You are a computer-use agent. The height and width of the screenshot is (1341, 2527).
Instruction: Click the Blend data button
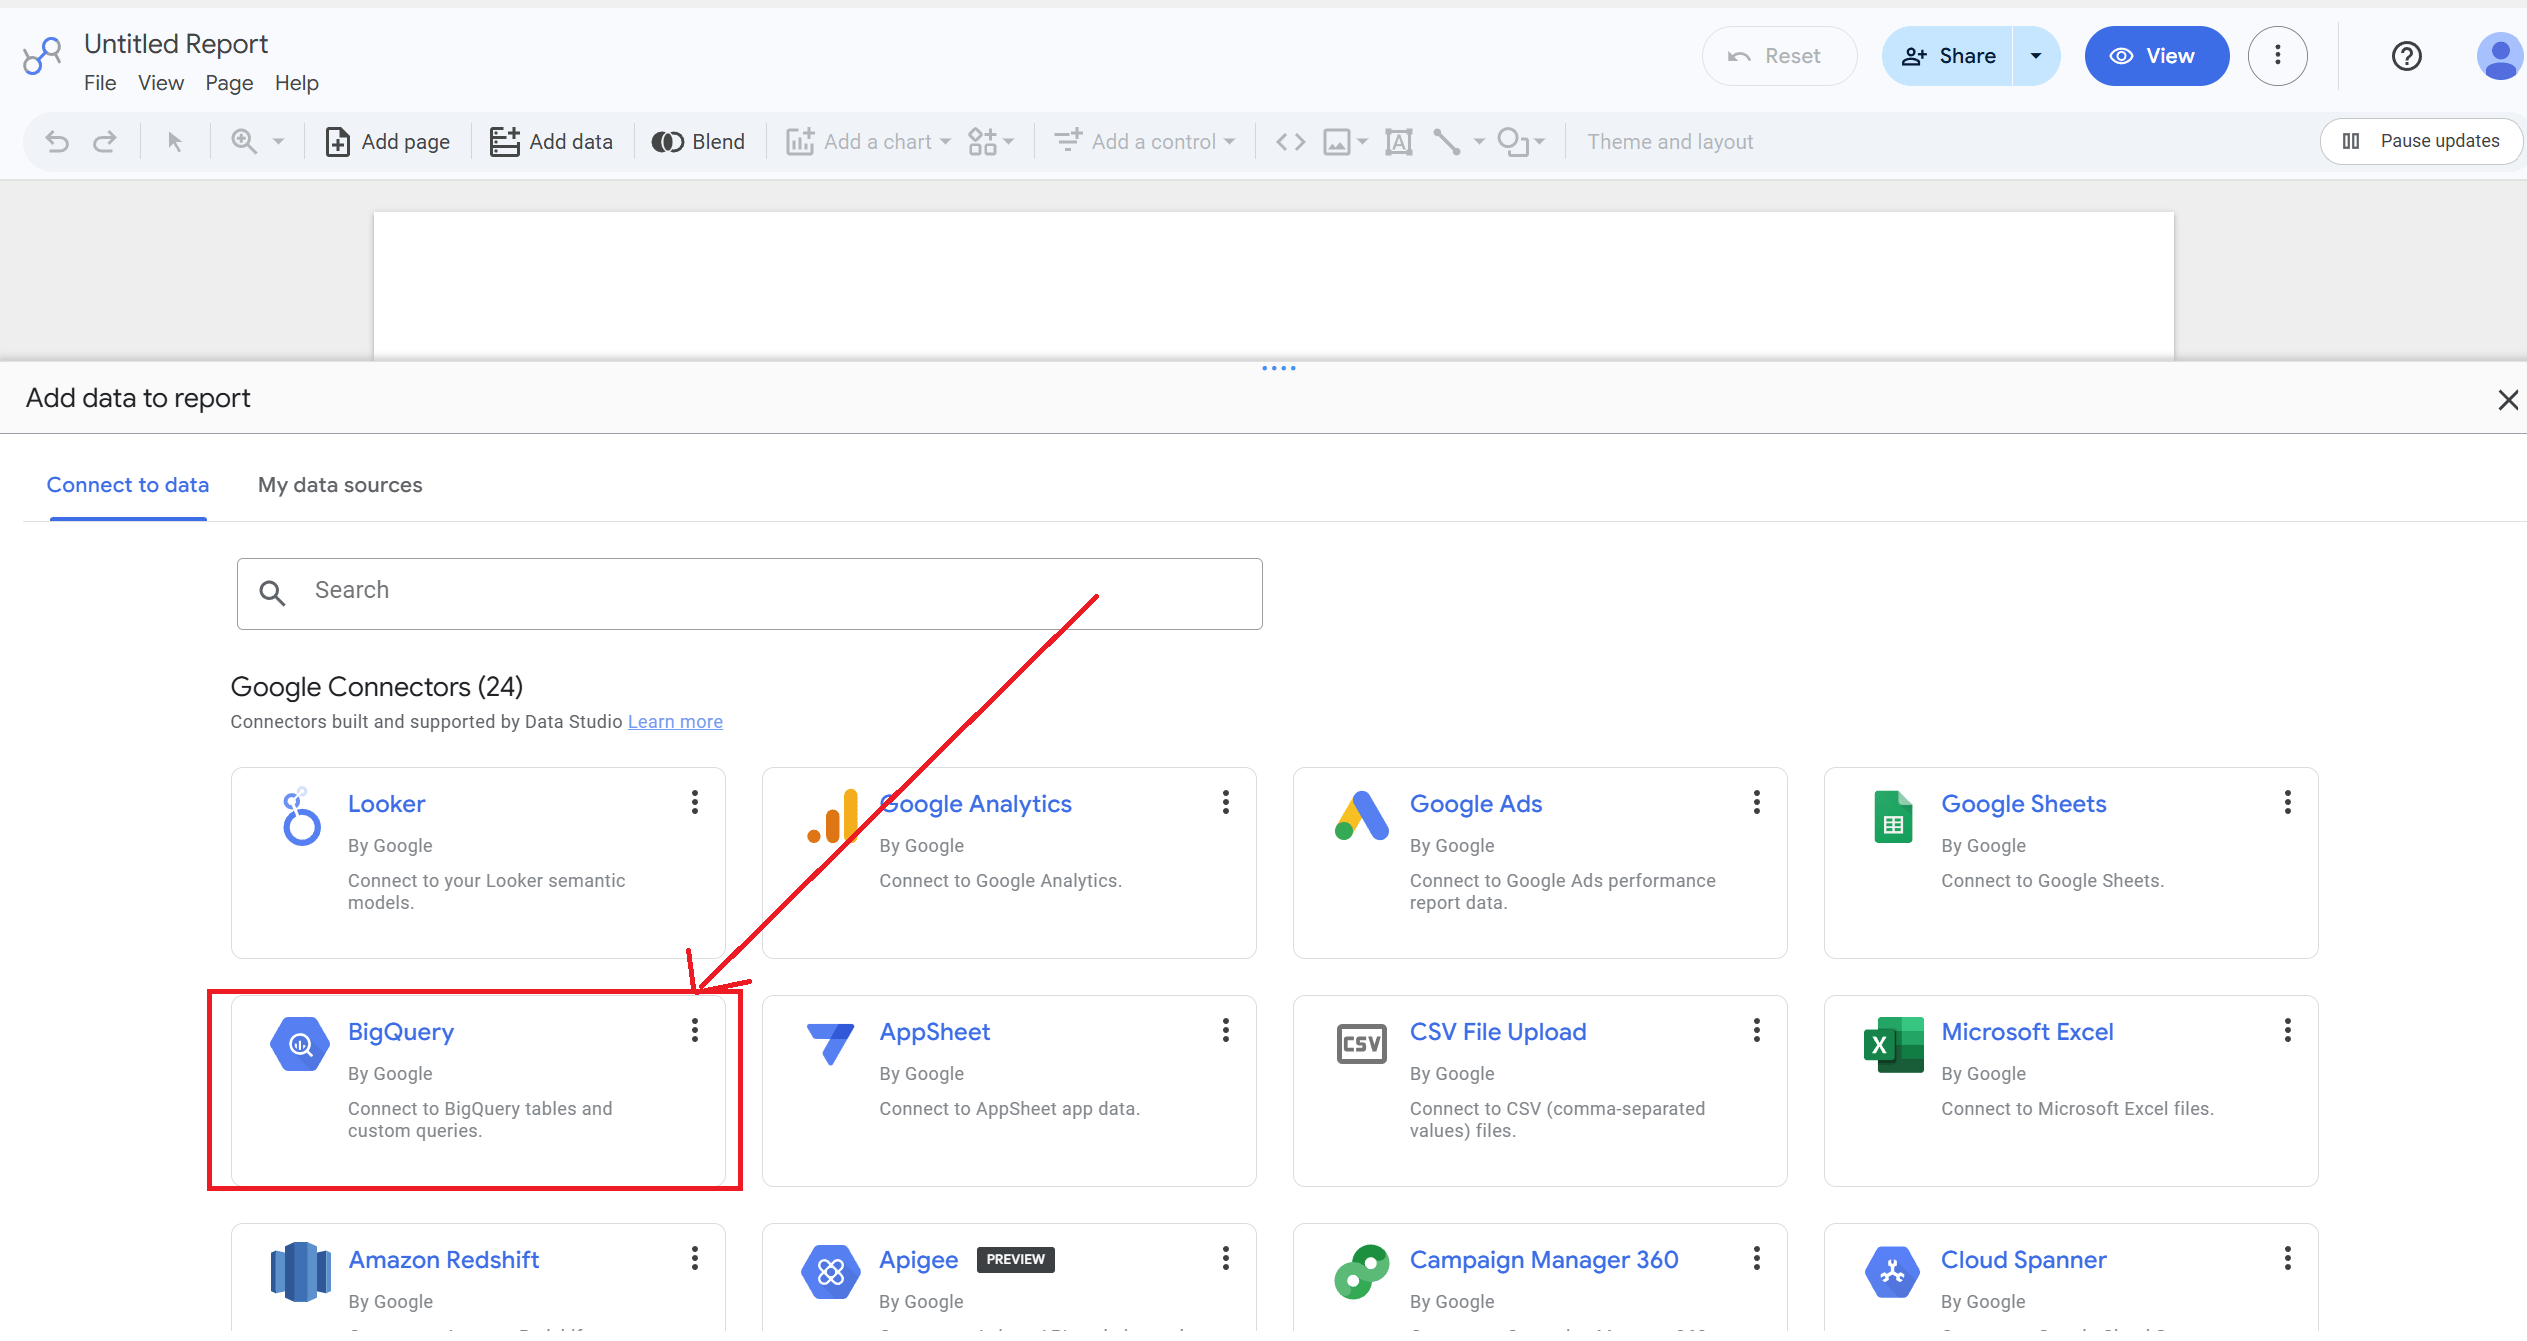click(x=698, y=142)
